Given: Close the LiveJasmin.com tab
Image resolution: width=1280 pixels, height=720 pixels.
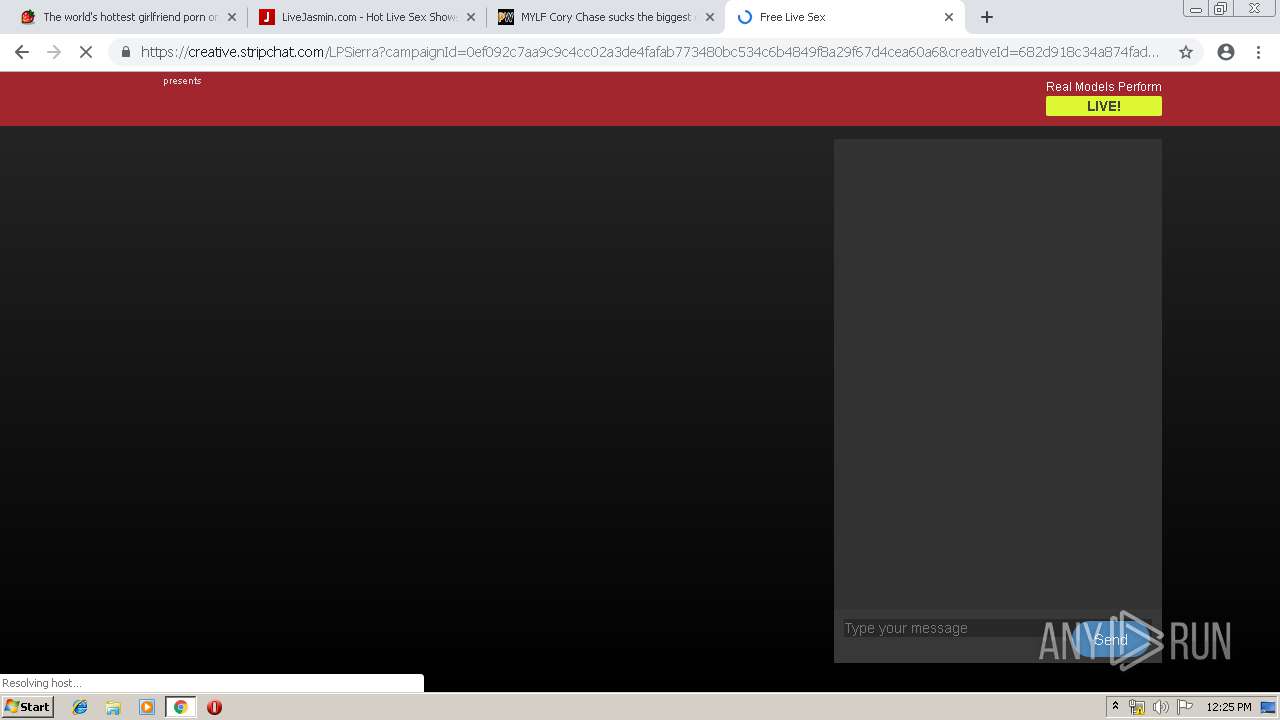Looking at the screenshot, I should point(471,17).
